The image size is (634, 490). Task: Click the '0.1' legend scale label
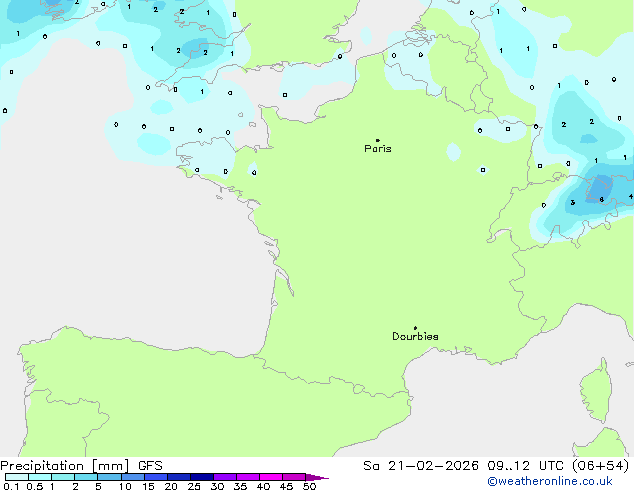coord(11,486)
